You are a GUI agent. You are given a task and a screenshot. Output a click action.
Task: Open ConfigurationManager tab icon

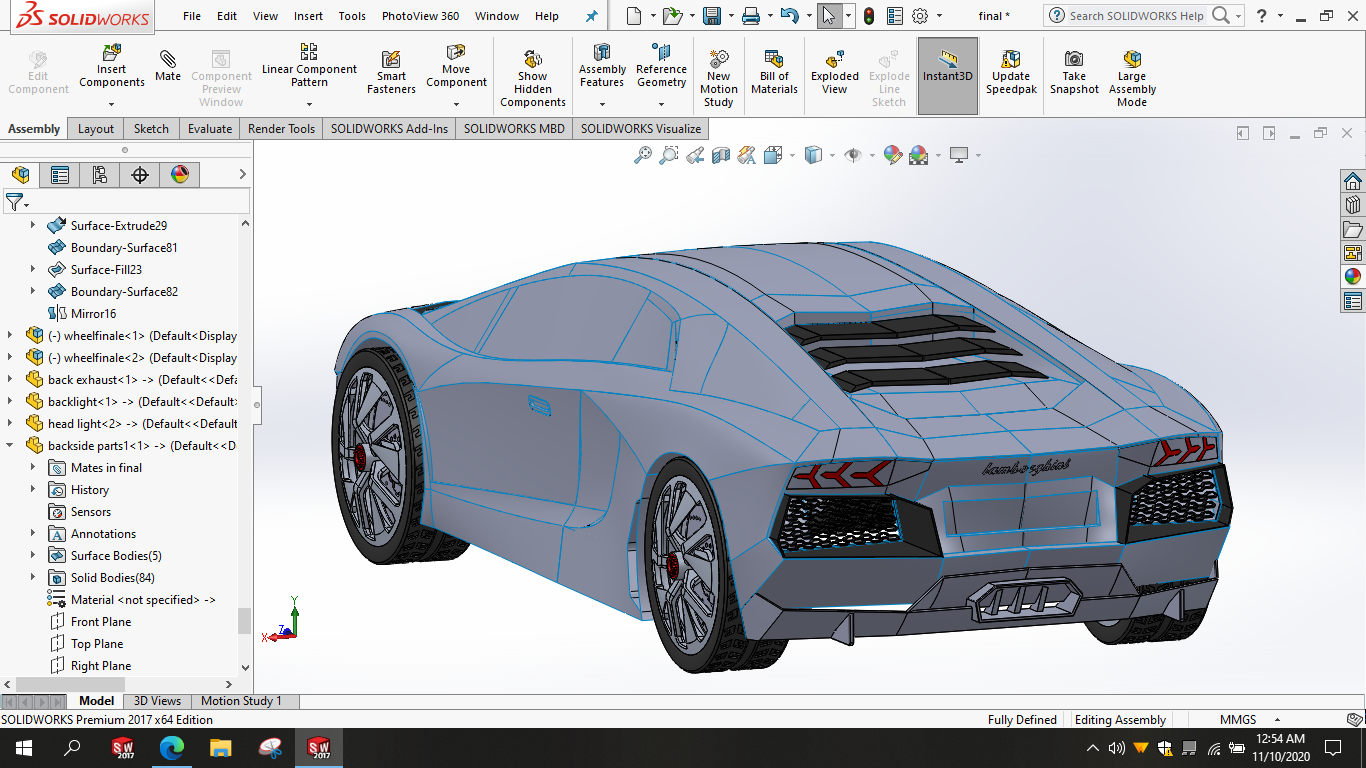pyautogui.click(x=100, y=175)
